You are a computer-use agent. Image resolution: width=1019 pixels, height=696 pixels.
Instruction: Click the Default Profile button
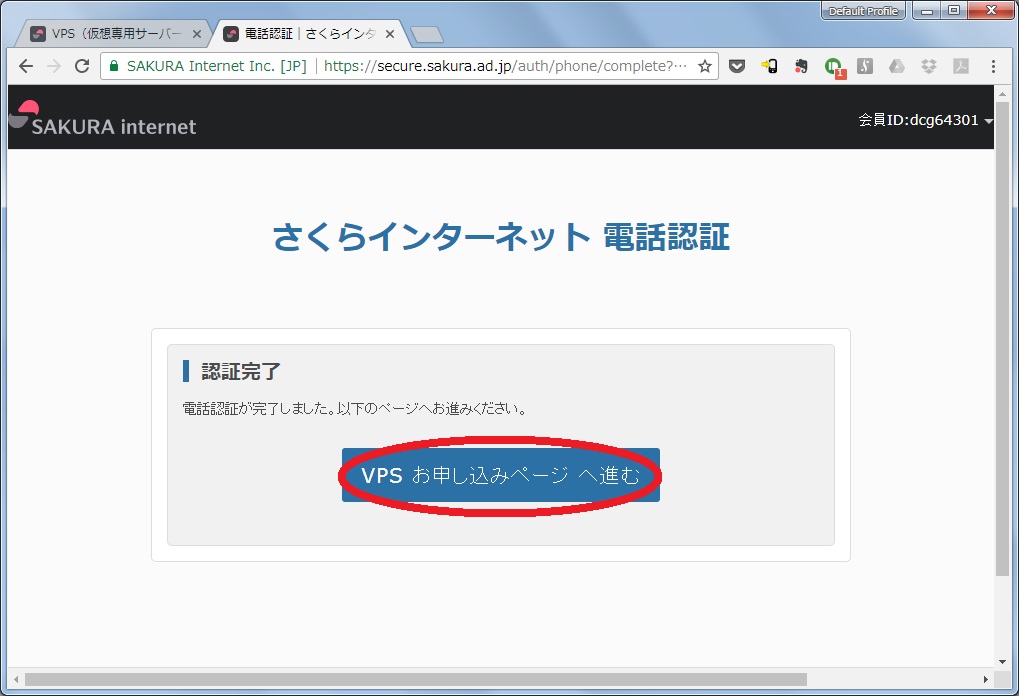click(863, 11)
